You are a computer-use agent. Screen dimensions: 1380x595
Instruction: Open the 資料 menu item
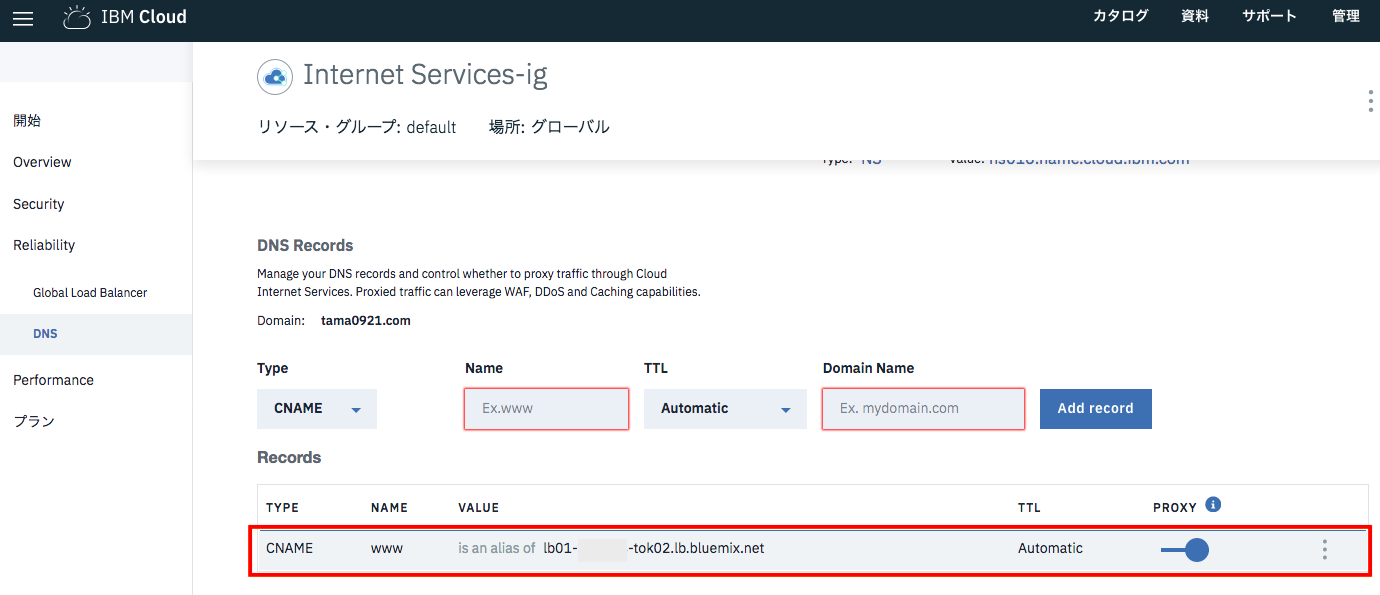click(x=1194, y=16)
